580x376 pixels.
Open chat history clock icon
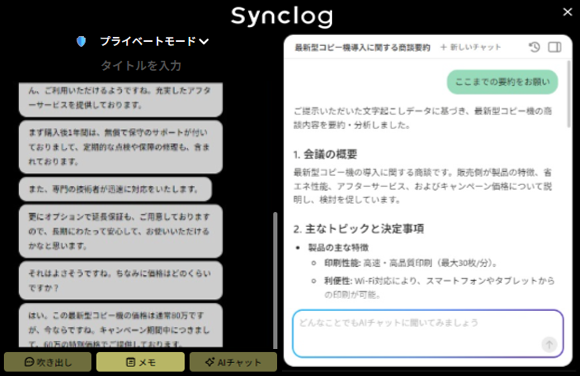point(534,47)
